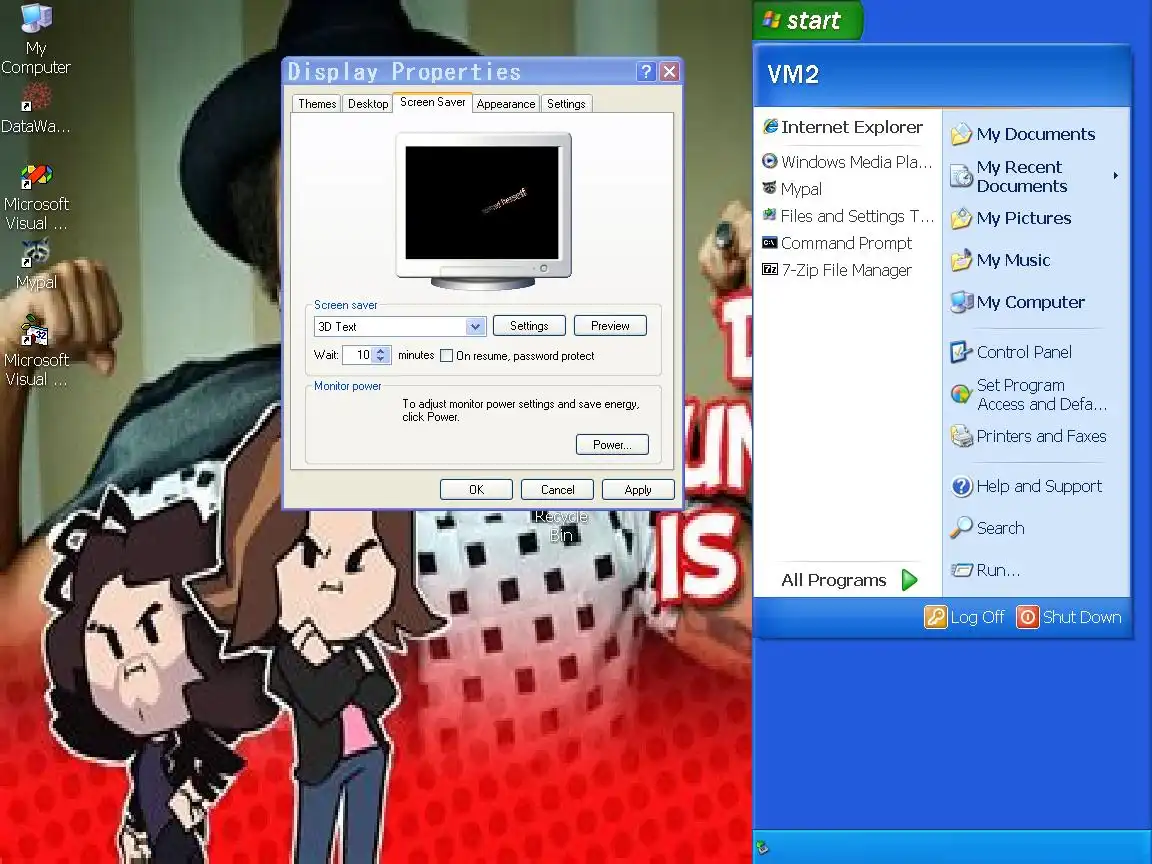Launch Windows Media Player from Start menu

pyautogui.click(x=847, y=162)
